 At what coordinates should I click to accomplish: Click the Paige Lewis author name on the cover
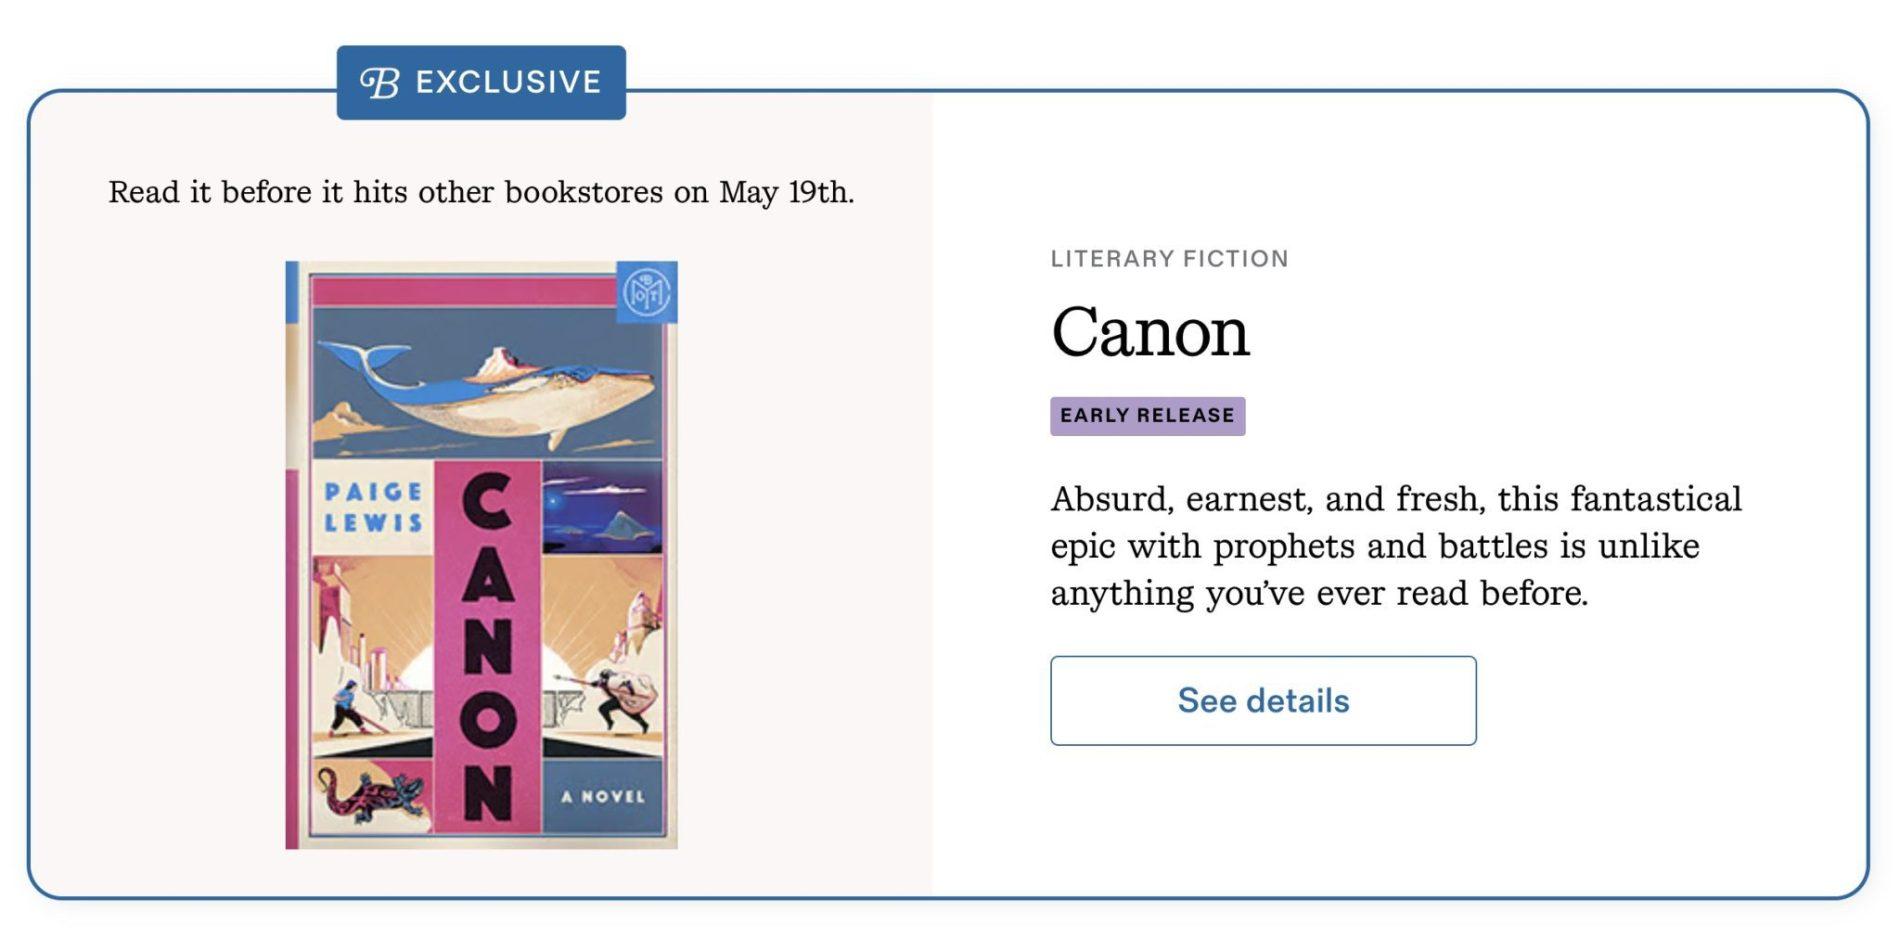point(373,507)
